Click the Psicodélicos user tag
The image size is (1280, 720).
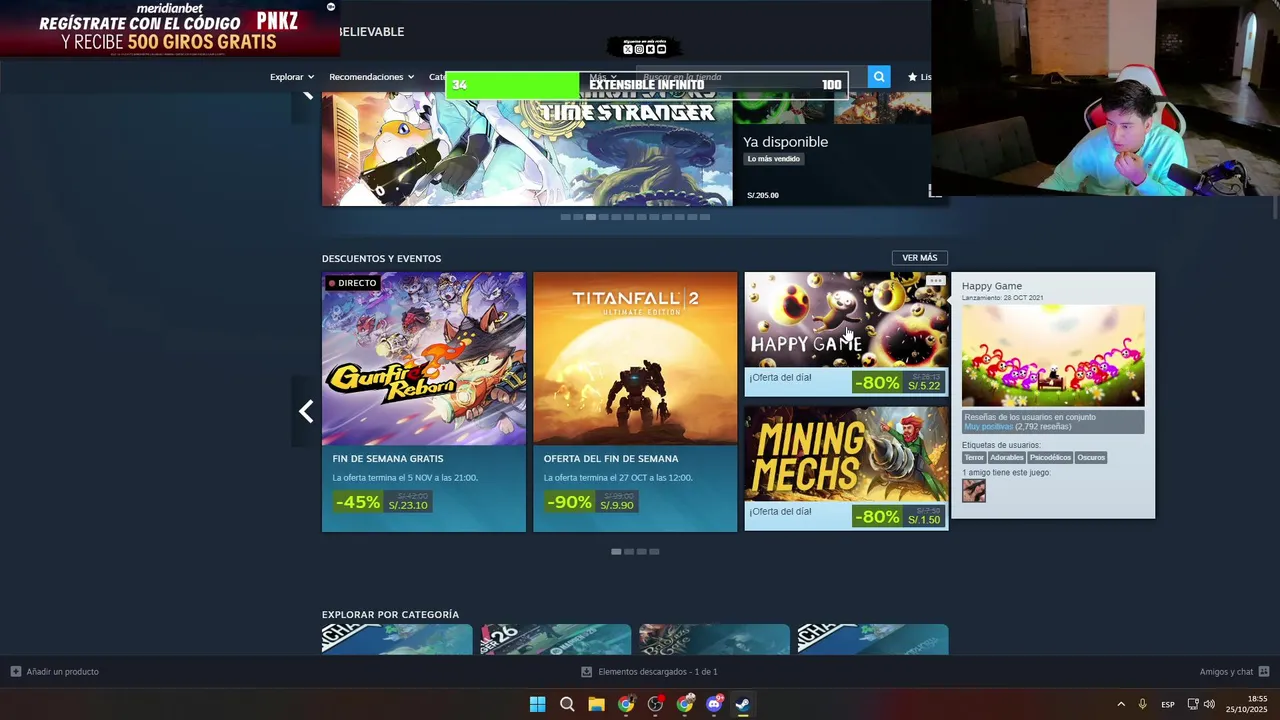click(x=1050, y=458)
